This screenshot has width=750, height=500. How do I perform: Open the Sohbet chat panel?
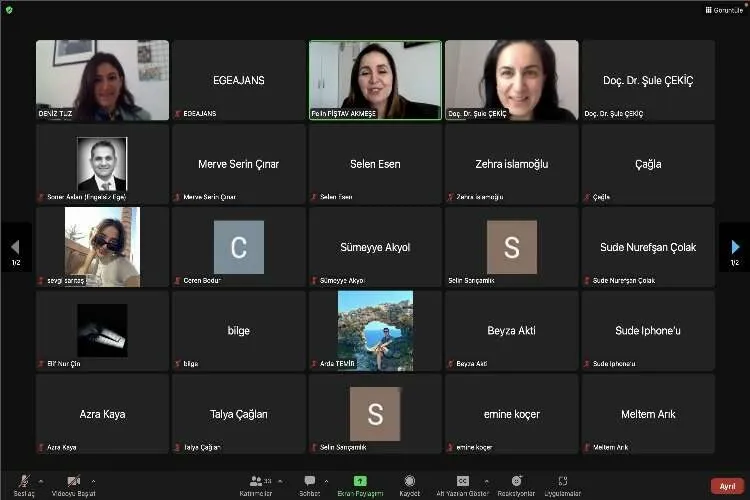tap(310, 484)
